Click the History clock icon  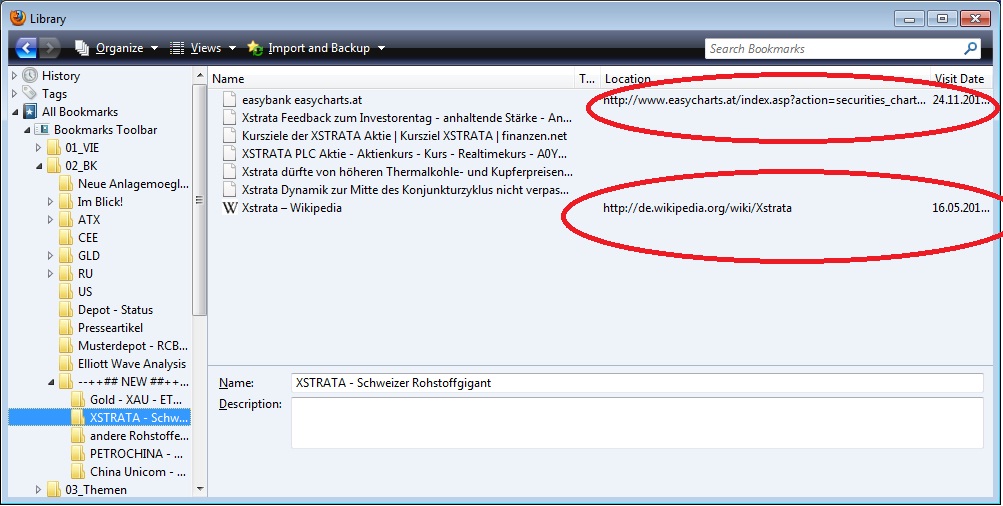click(x=29, y=75)
